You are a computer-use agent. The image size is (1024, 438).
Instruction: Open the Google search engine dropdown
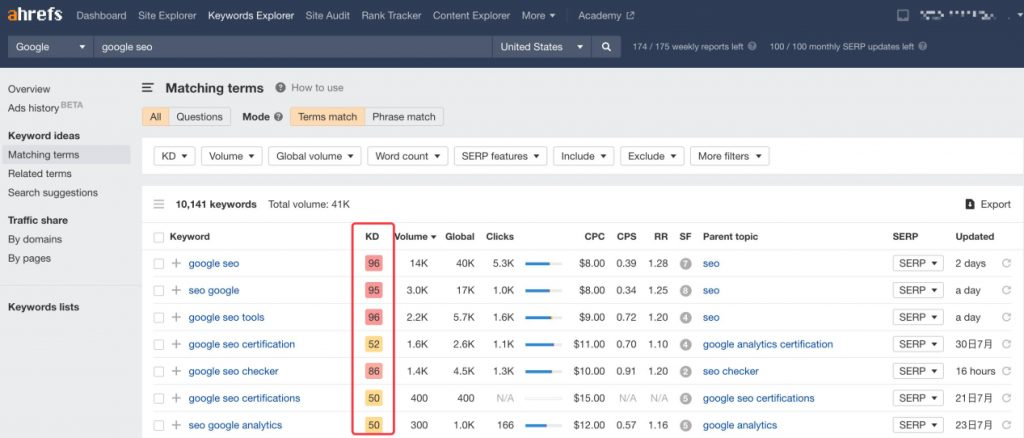coord(50,47)
